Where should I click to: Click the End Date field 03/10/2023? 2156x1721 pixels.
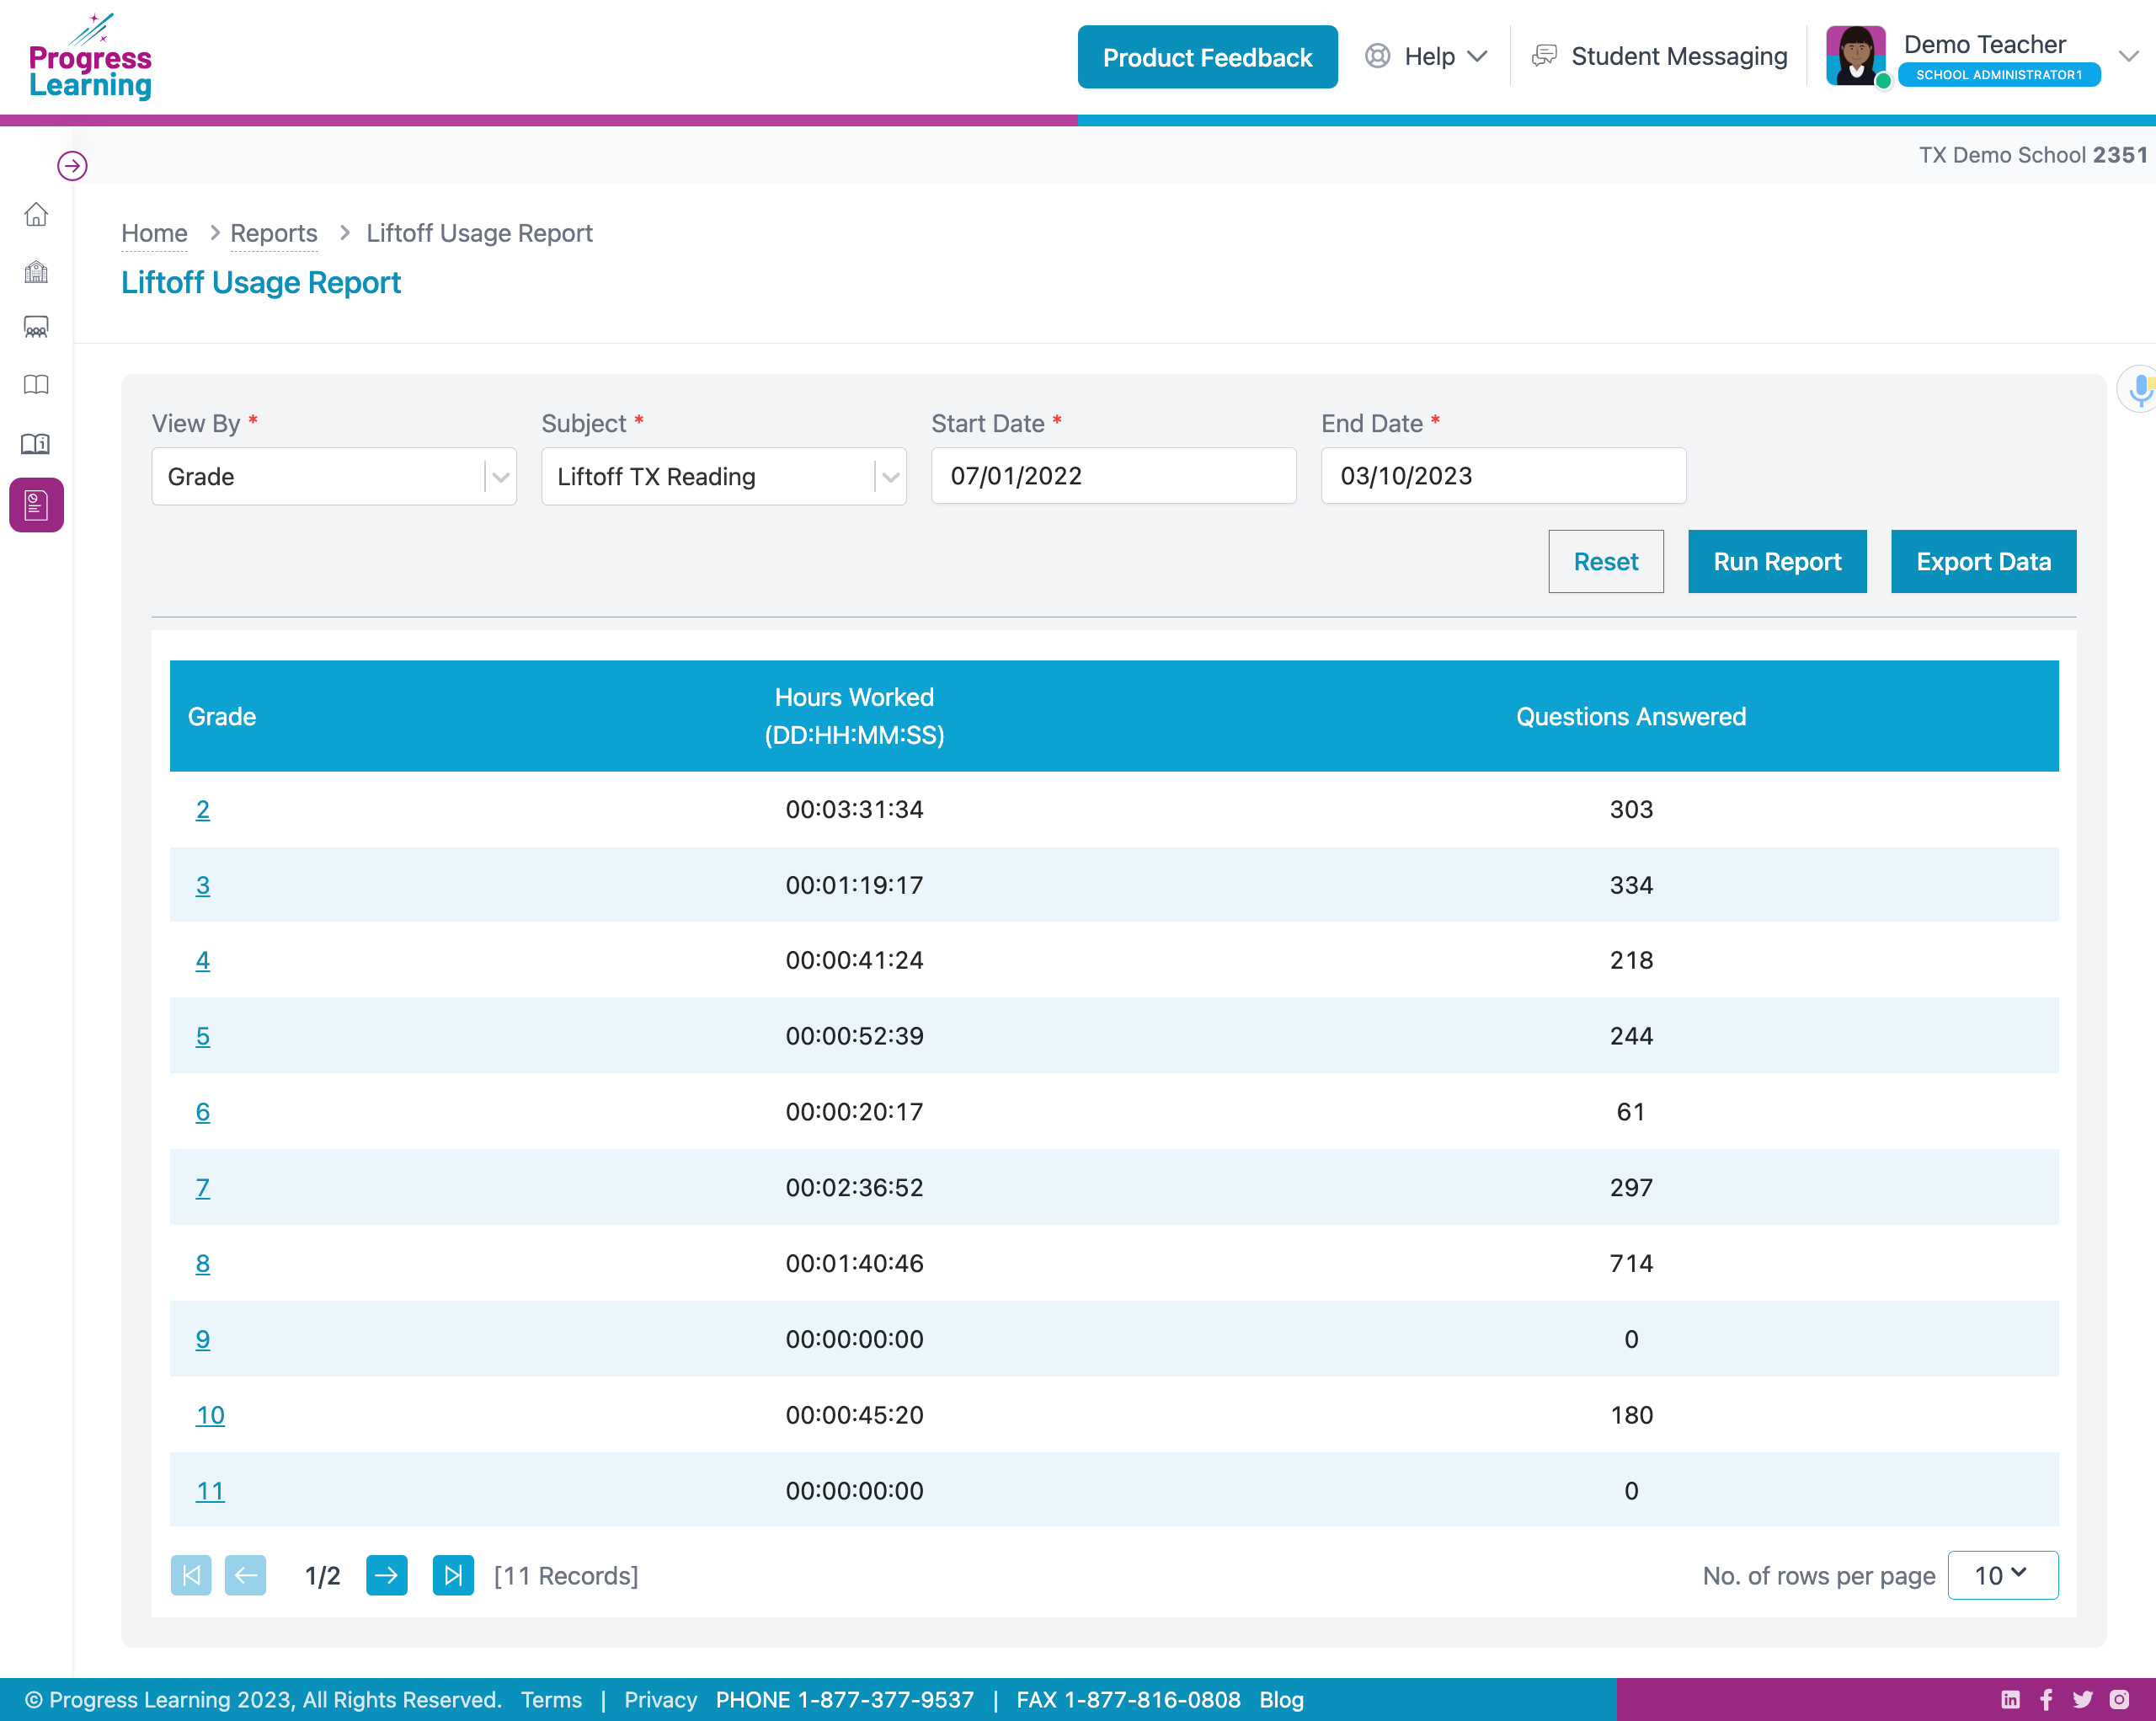coord(1504,475)
